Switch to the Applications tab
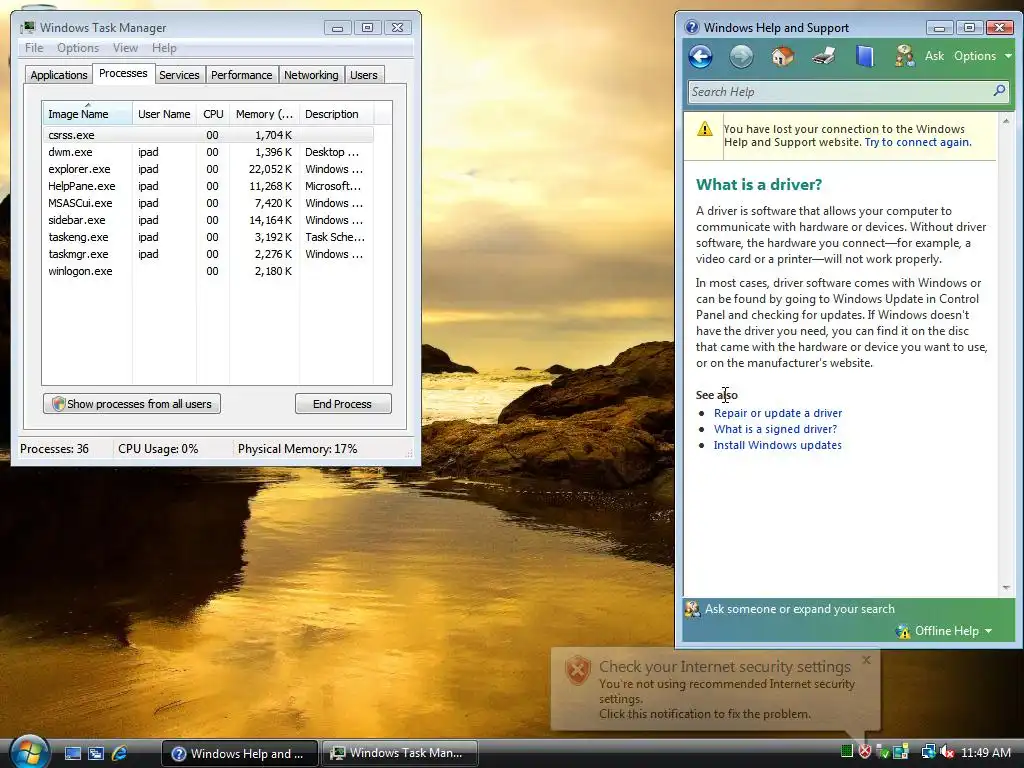 click(x=59, y=75)
